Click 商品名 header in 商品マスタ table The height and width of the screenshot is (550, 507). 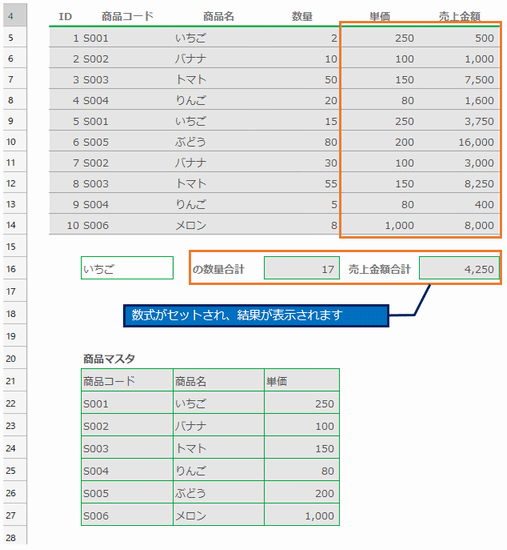click(x=219, y=380)
